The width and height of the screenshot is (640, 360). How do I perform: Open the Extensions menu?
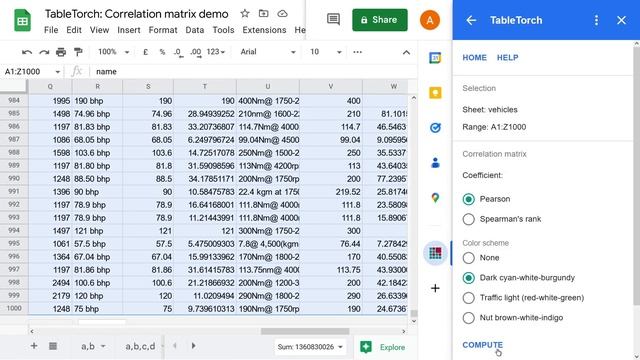pyautogui.click(x=264, y=30)
